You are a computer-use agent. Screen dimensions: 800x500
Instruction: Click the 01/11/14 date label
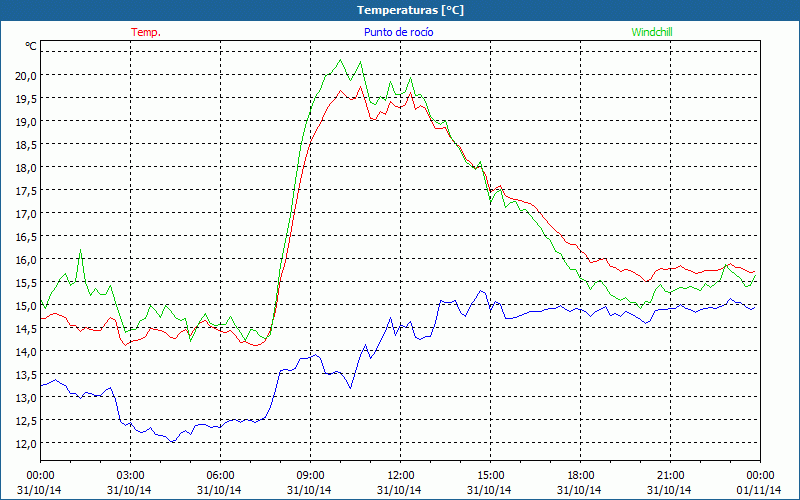tap(759, 490)
